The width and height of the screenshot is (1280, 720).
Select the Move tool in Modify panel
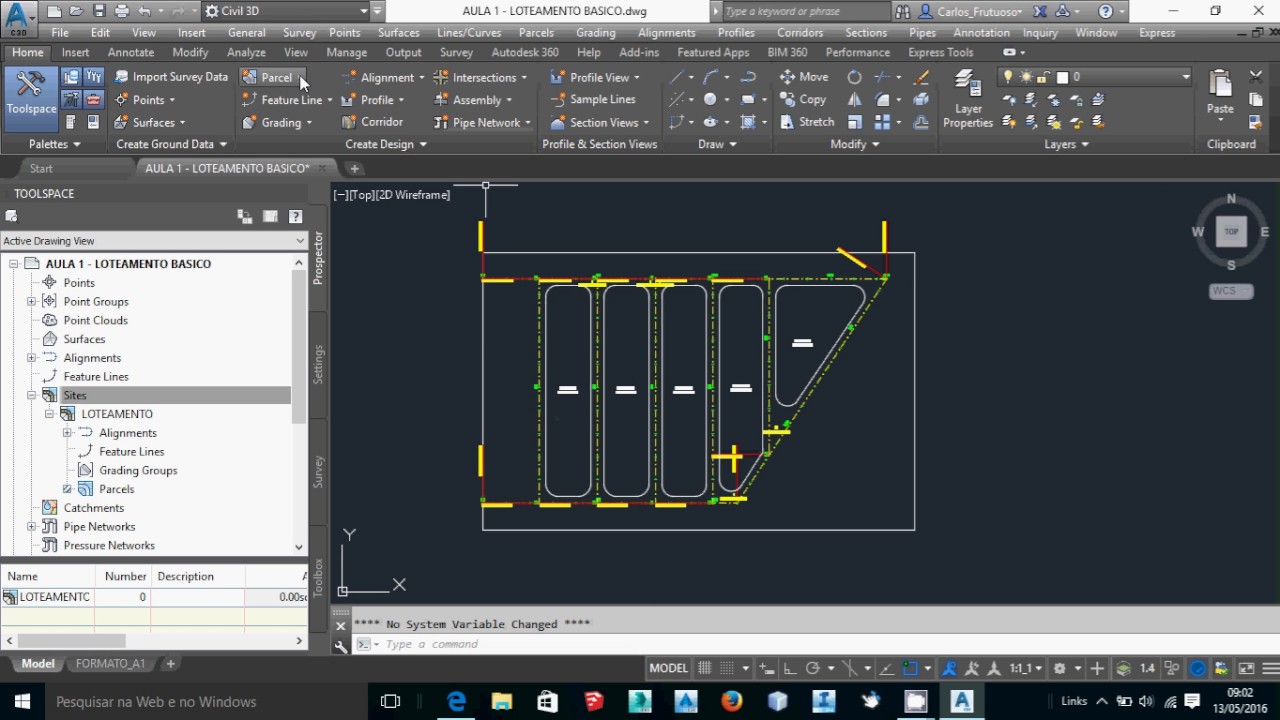pyautogui.click(x=804, y=77)
